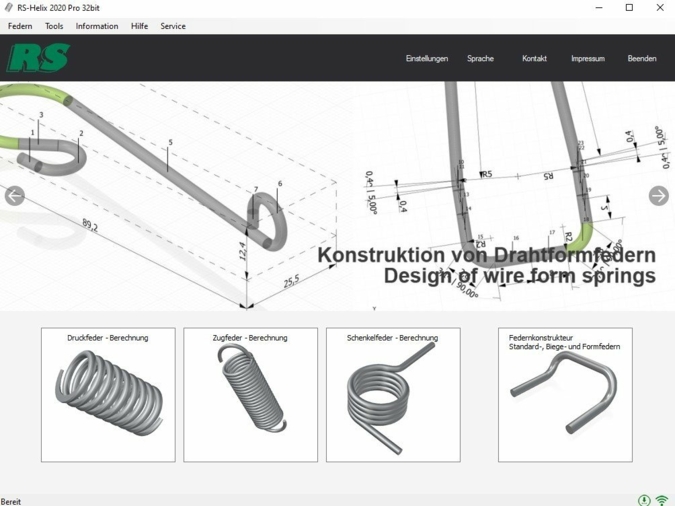
Task: Open the Service menu
Action: (x=173, y=26)
